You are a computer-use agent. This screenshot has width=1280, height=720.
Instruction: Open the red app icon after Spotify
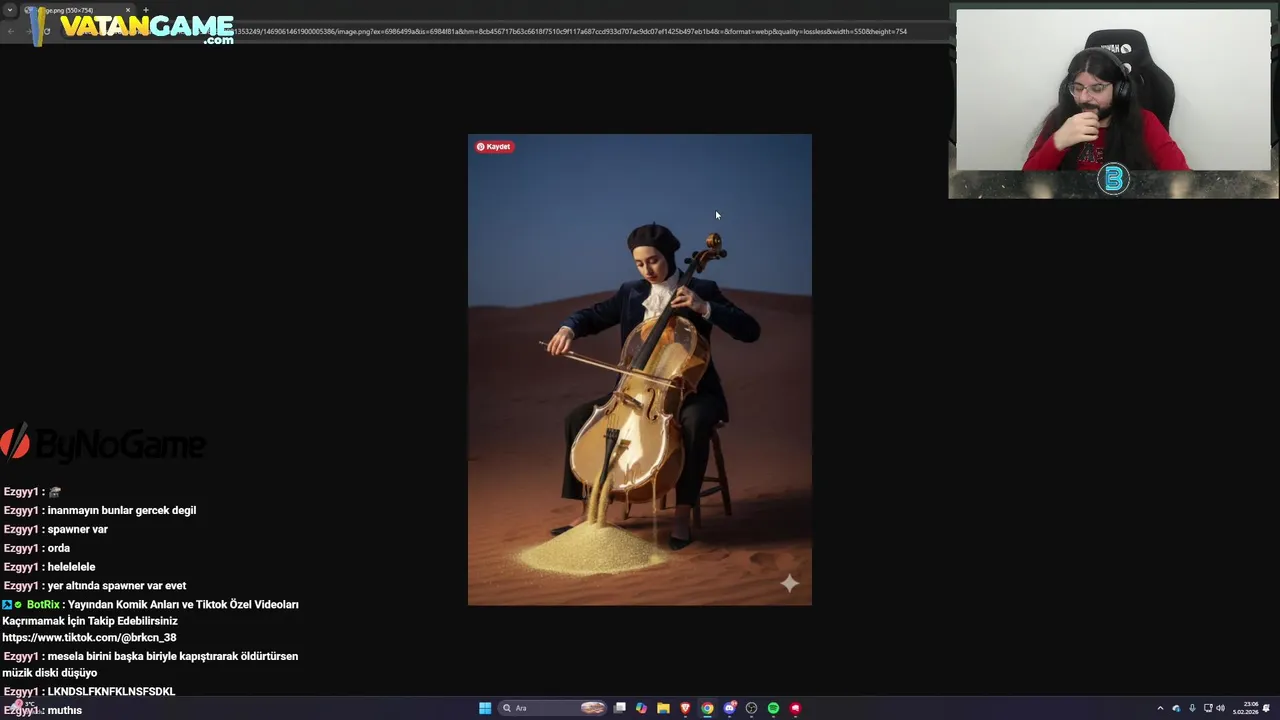click(x=795, y=708)
